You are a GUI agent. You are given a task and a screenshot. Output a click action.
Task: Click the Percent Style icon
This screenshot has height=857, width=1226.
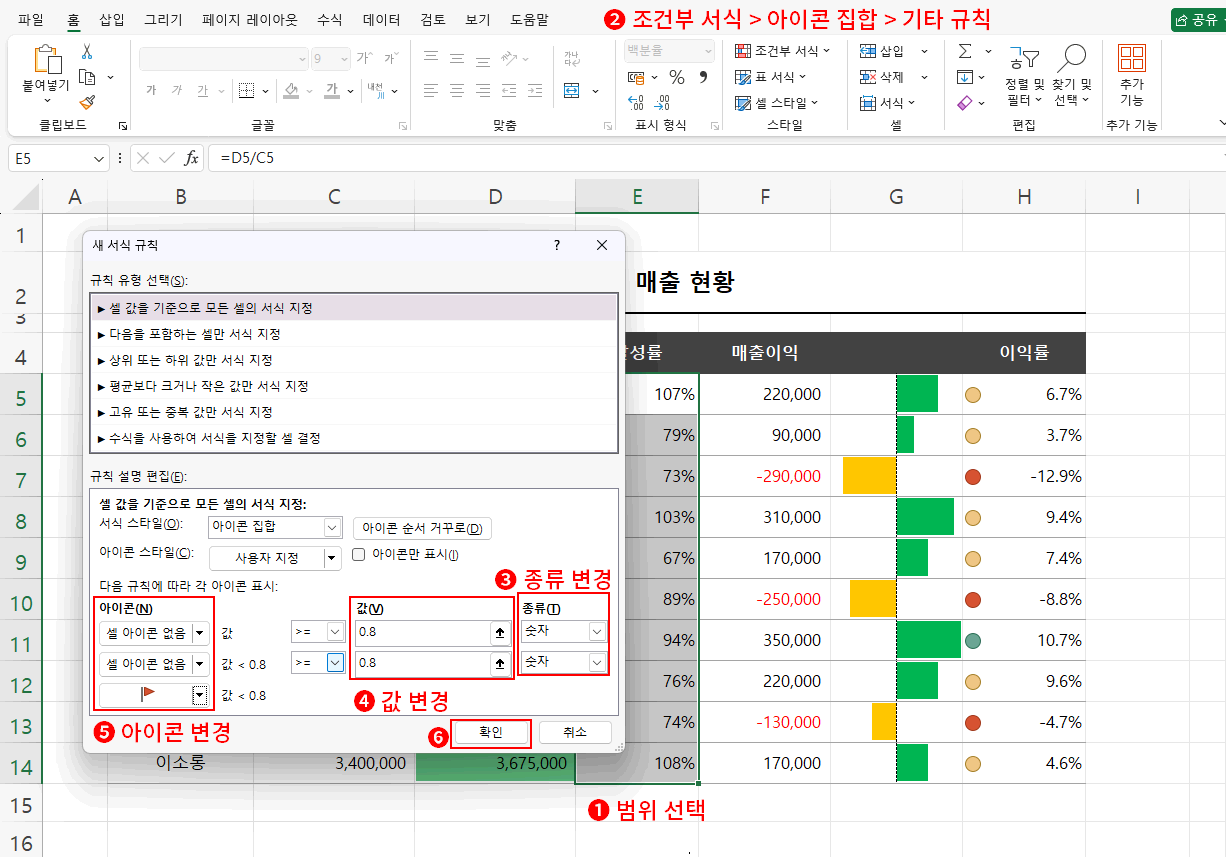(x=677, y=77)
